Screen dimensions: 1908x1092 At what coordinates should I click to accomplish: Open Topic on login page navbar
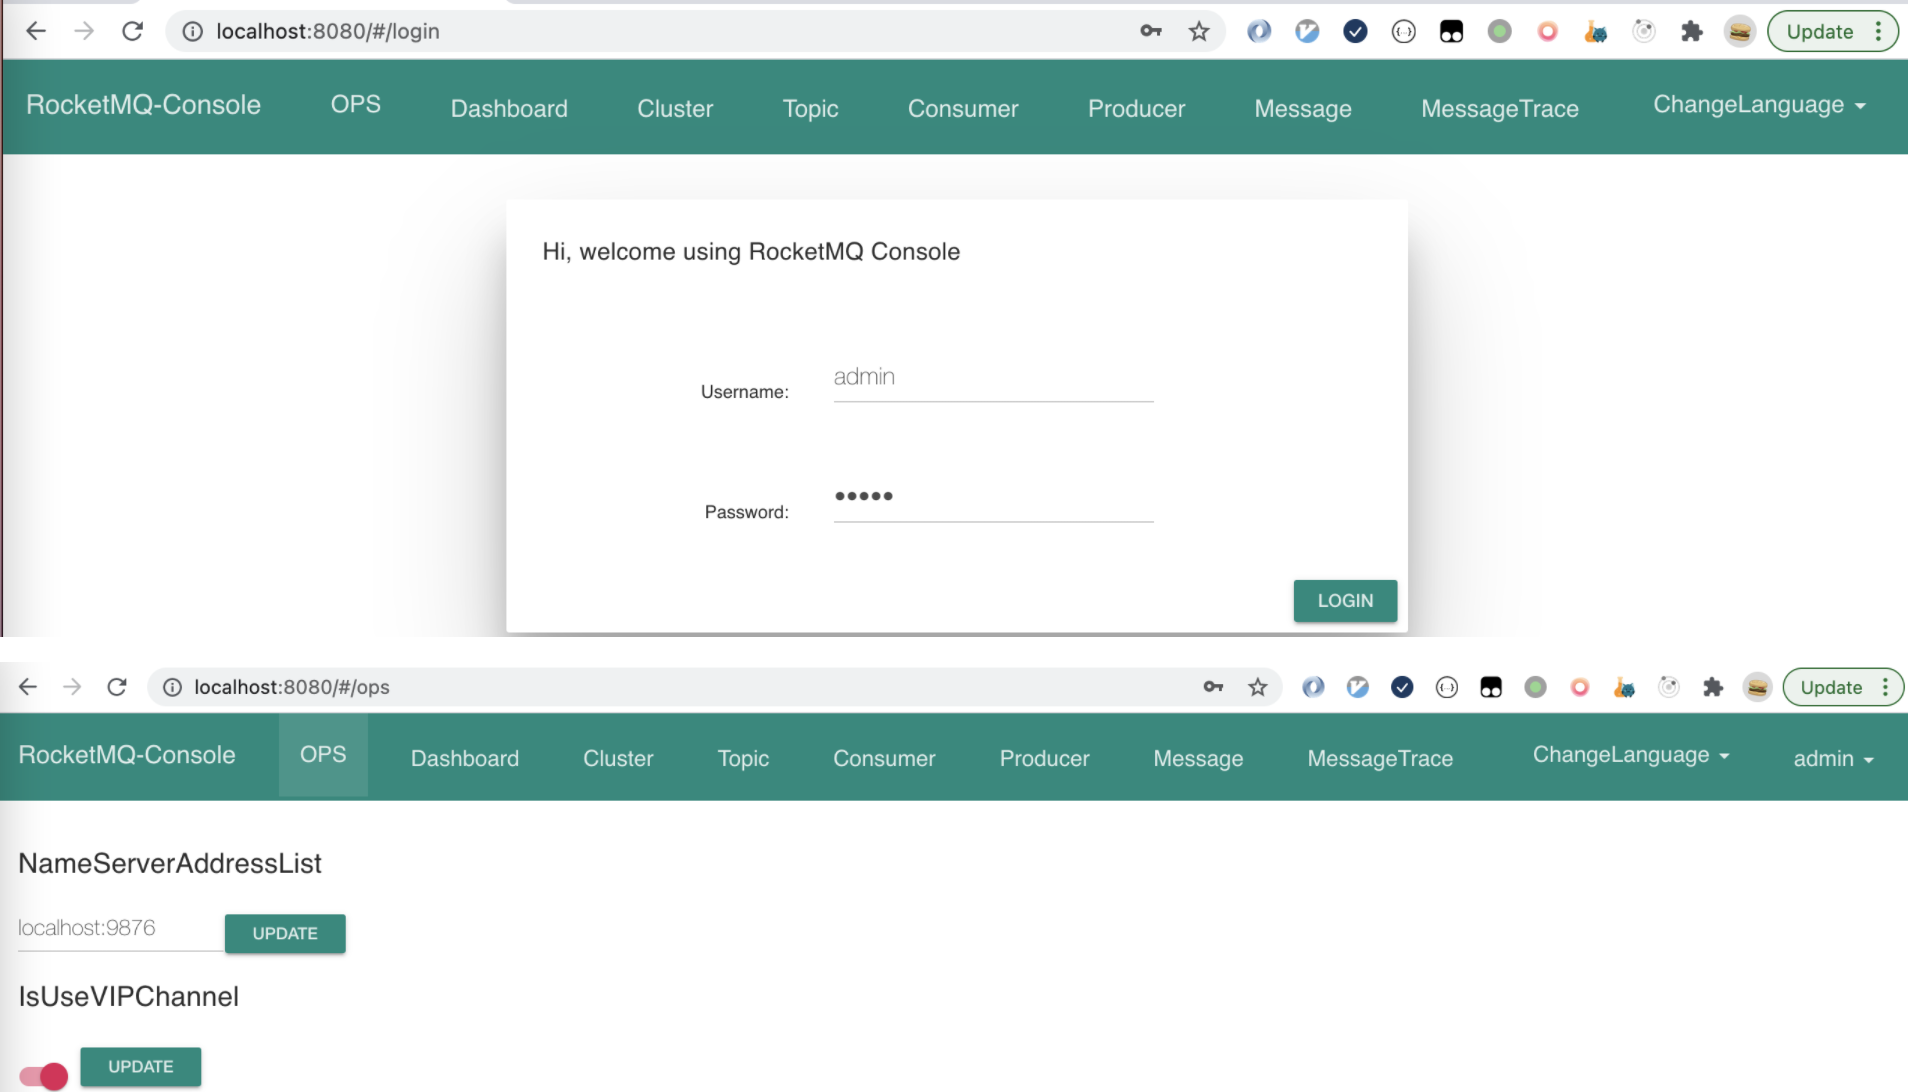point(810,108)
